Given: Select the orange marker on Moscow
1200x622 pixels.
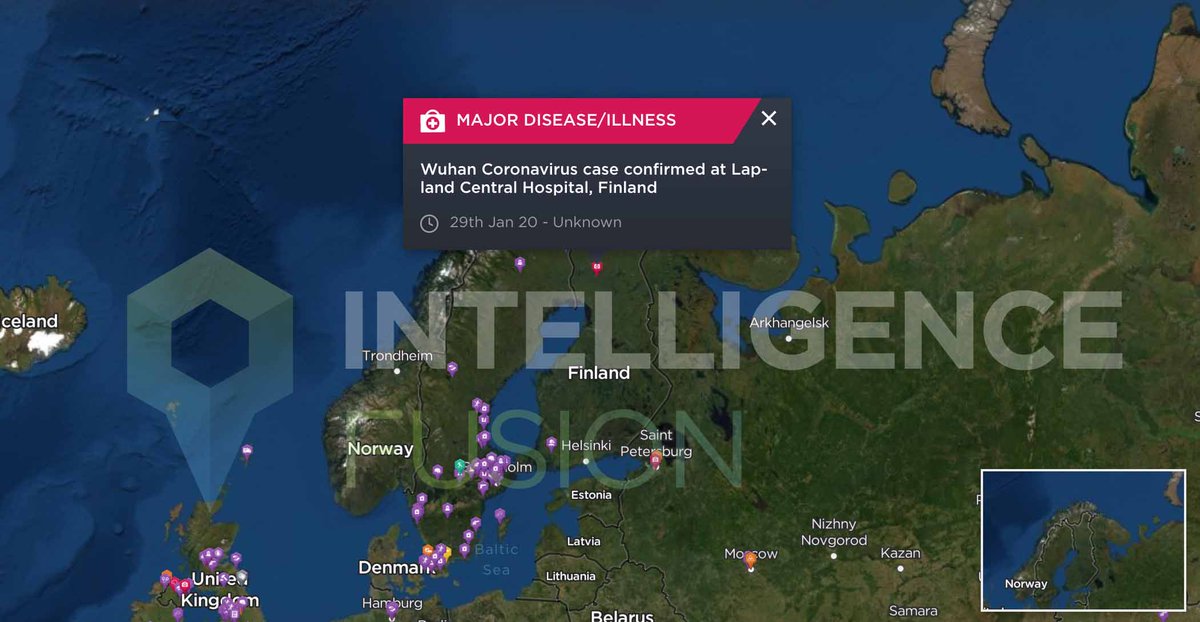Looking at the screenshot, I should [750, 560].
